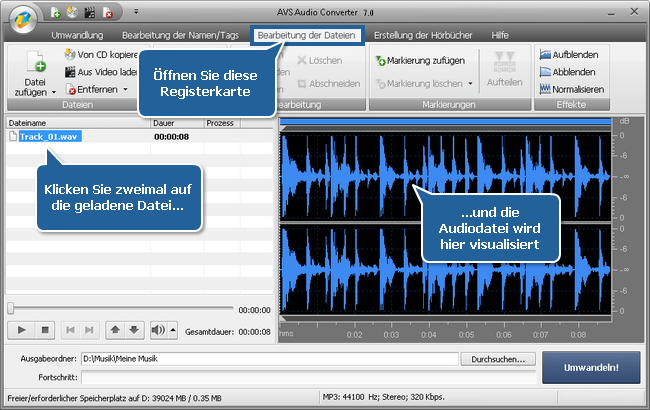Toggle mute with the speaker button
The image size is (650, 410).
click(158, 330)
